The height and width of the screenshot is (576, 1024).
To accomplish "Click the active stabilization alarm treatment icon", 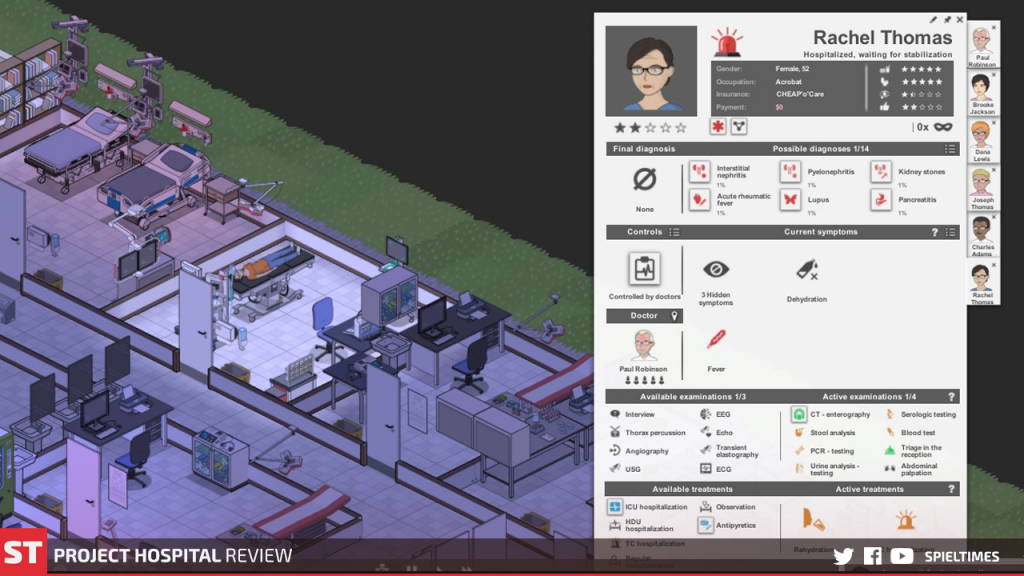I will click(x=905, y=520).
